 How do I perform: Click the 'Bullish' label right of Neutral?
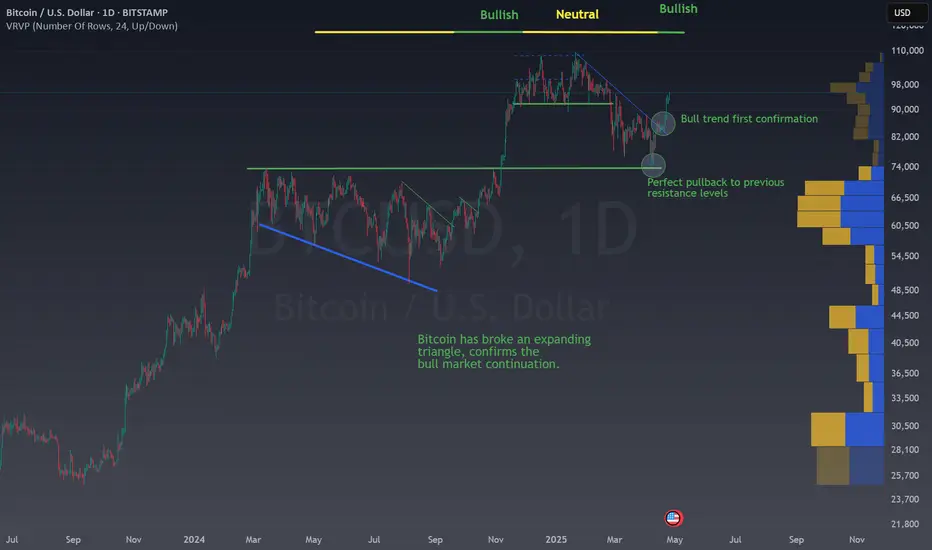click(x=678, y=9)
